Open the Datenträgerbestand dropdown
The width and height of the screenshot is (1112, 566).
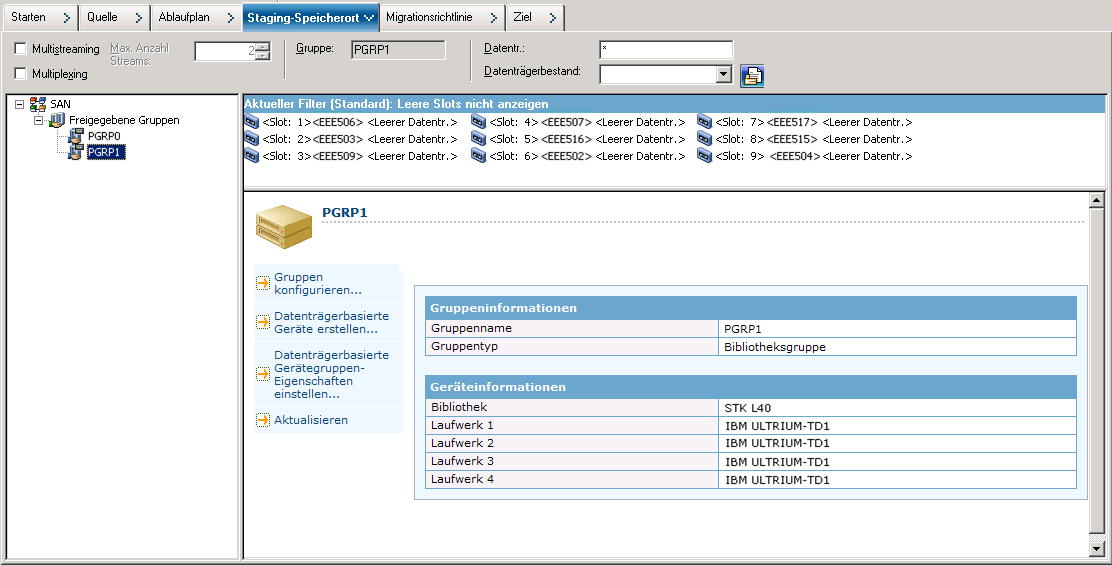[x=724, y=74]
